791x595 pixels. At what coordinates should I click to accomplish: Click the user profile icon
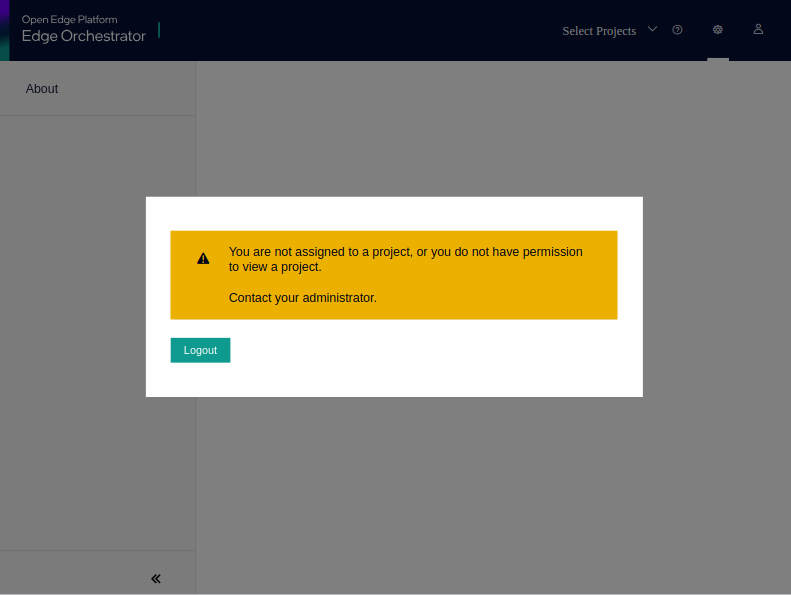click(758, 30)
